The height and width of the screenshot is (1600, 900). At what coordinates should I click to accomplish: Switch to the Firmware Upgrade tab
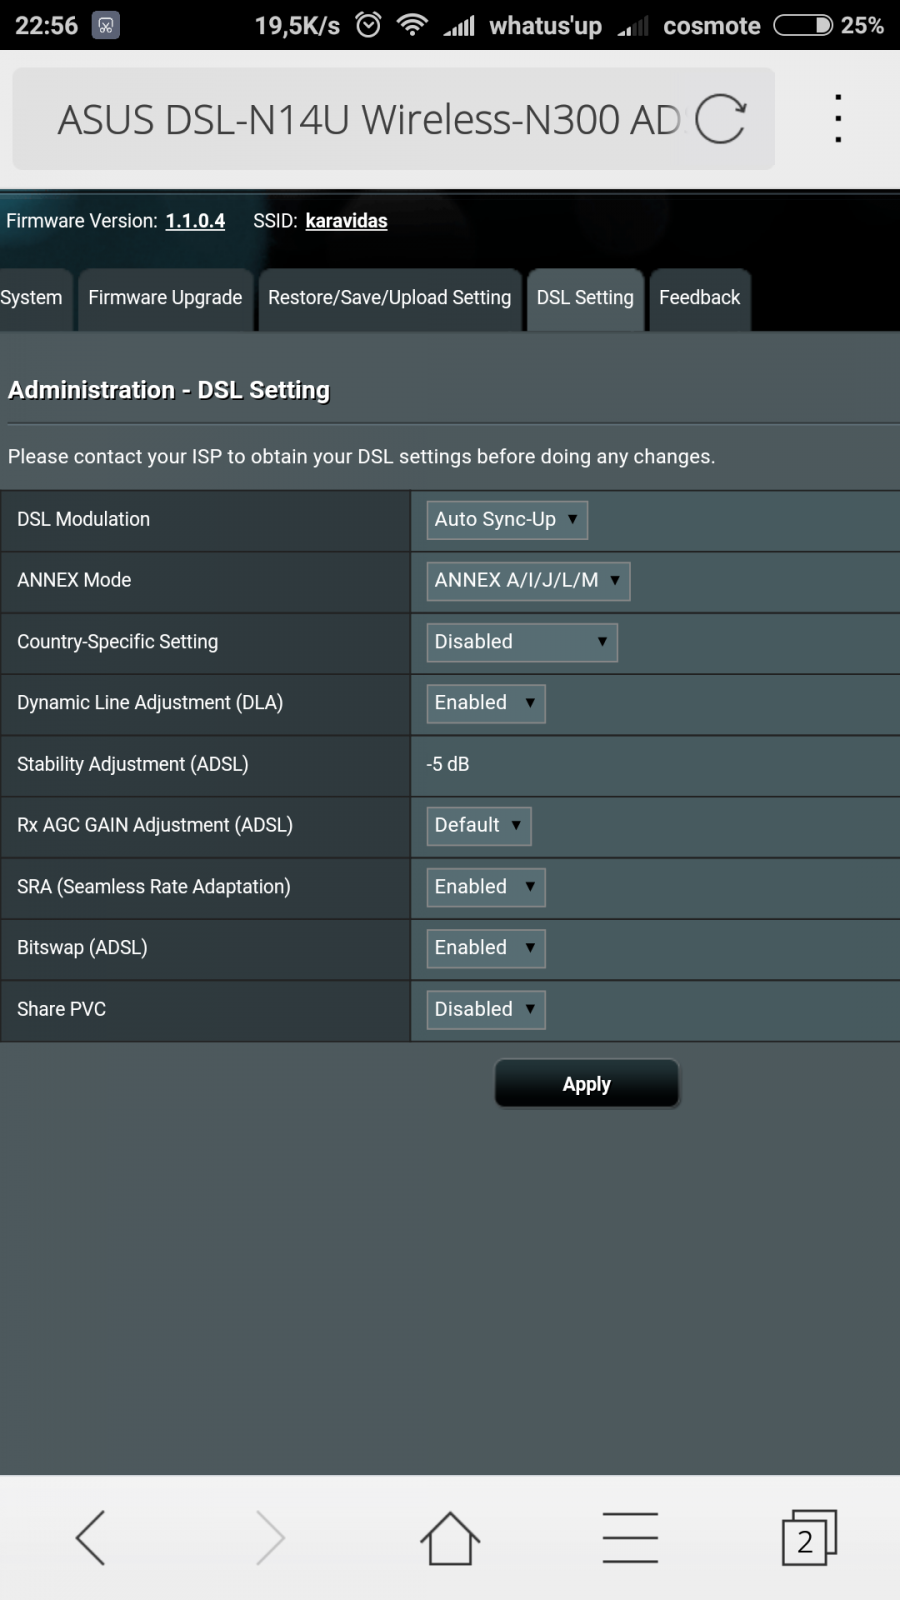(165, 299)
